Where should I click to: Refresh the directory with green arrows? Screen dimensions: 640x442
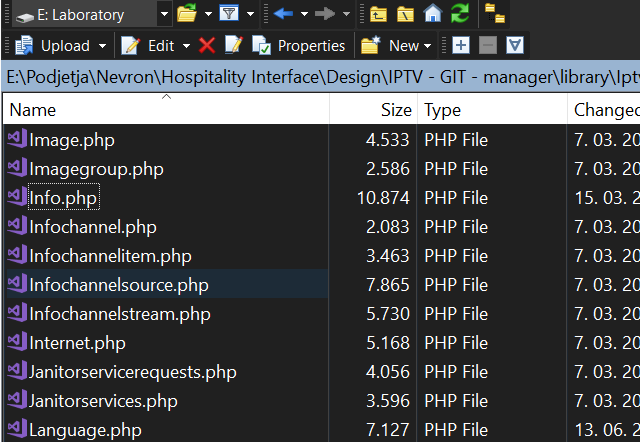click(459, 14)
